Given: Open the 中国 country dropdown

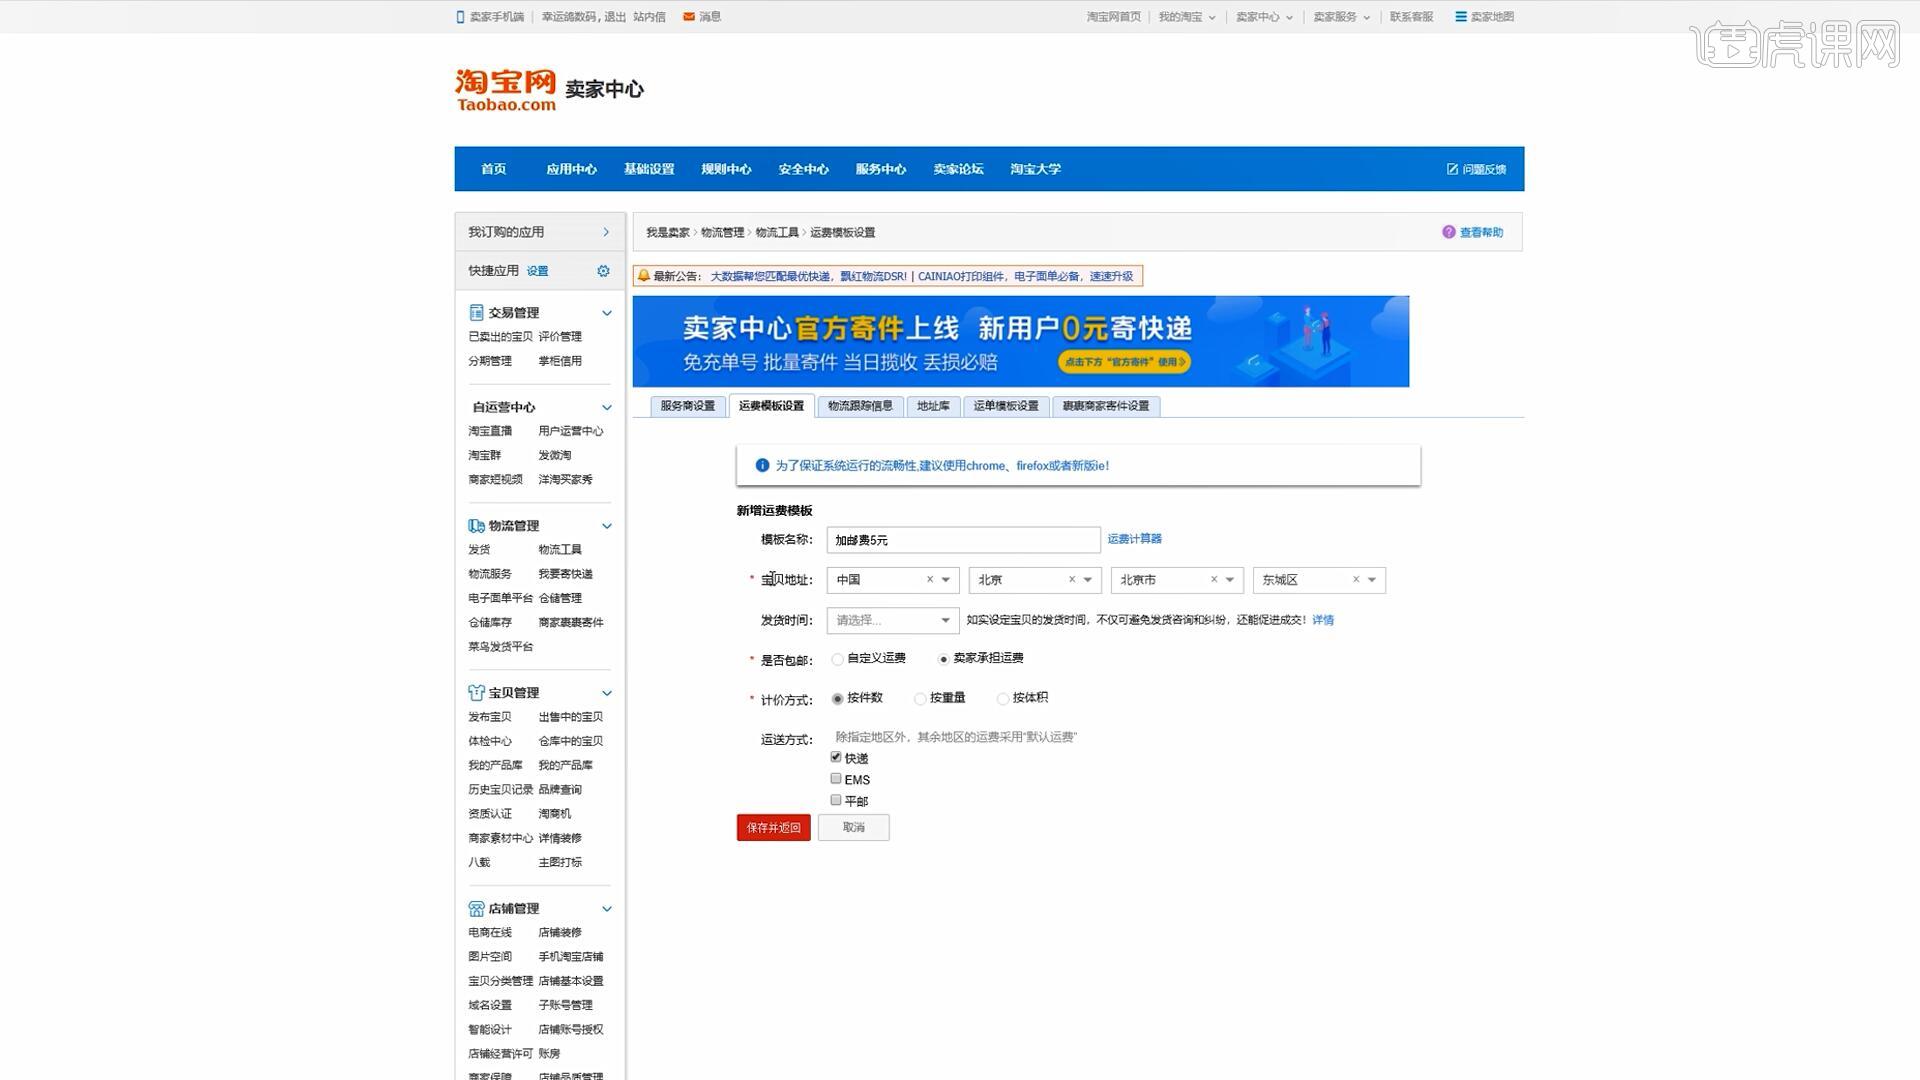Looking at the screenshot, I should [x=946, y=580].
